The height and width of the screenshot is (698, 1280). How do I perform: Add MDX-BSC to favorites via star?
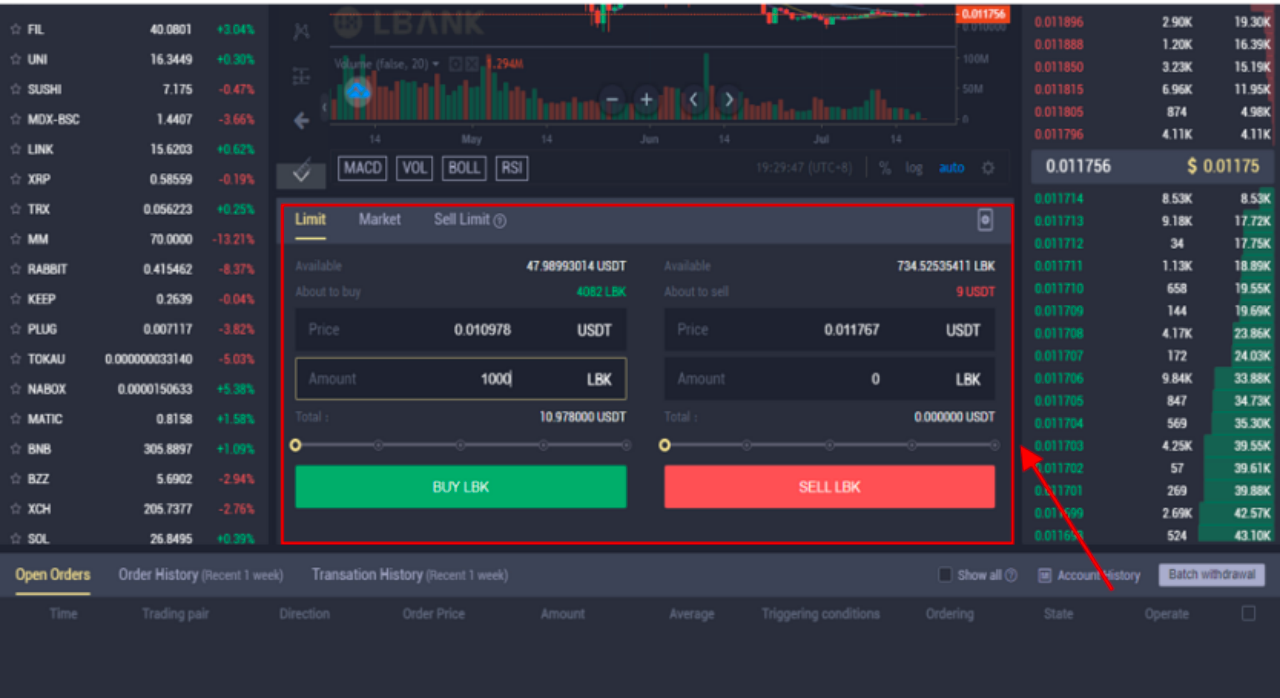(15, 120)
